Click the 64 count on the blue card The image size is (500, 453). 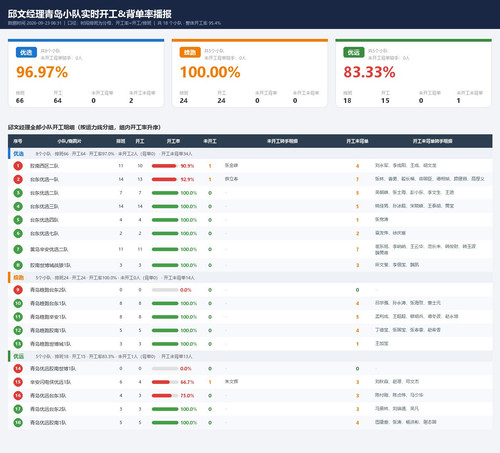(x=58, y=101)
